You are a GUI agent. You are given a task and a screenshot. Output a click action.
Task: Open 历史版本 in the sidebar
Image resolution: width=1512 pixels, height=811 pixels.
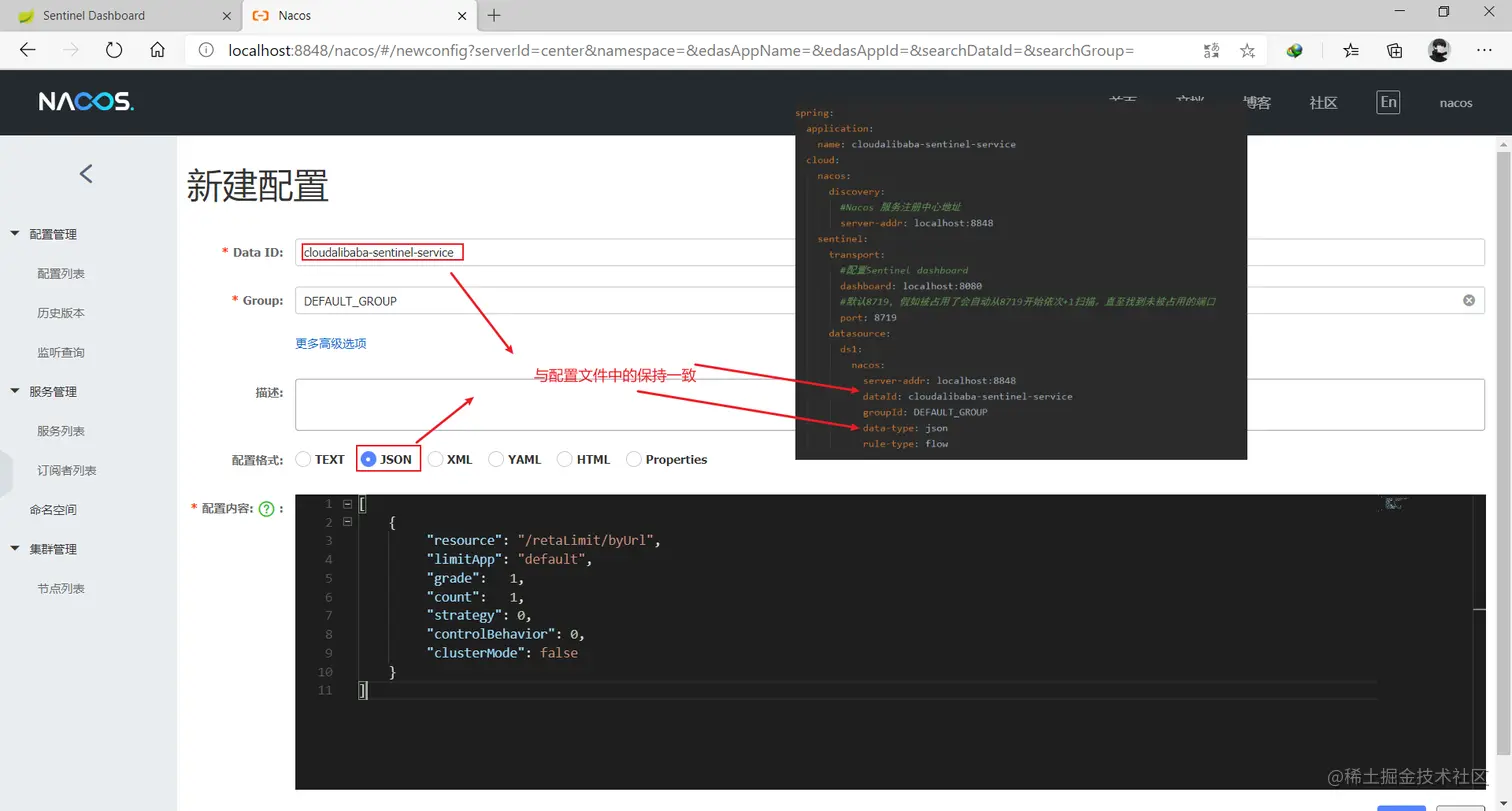pyautogui.click(x=61, y=313)
